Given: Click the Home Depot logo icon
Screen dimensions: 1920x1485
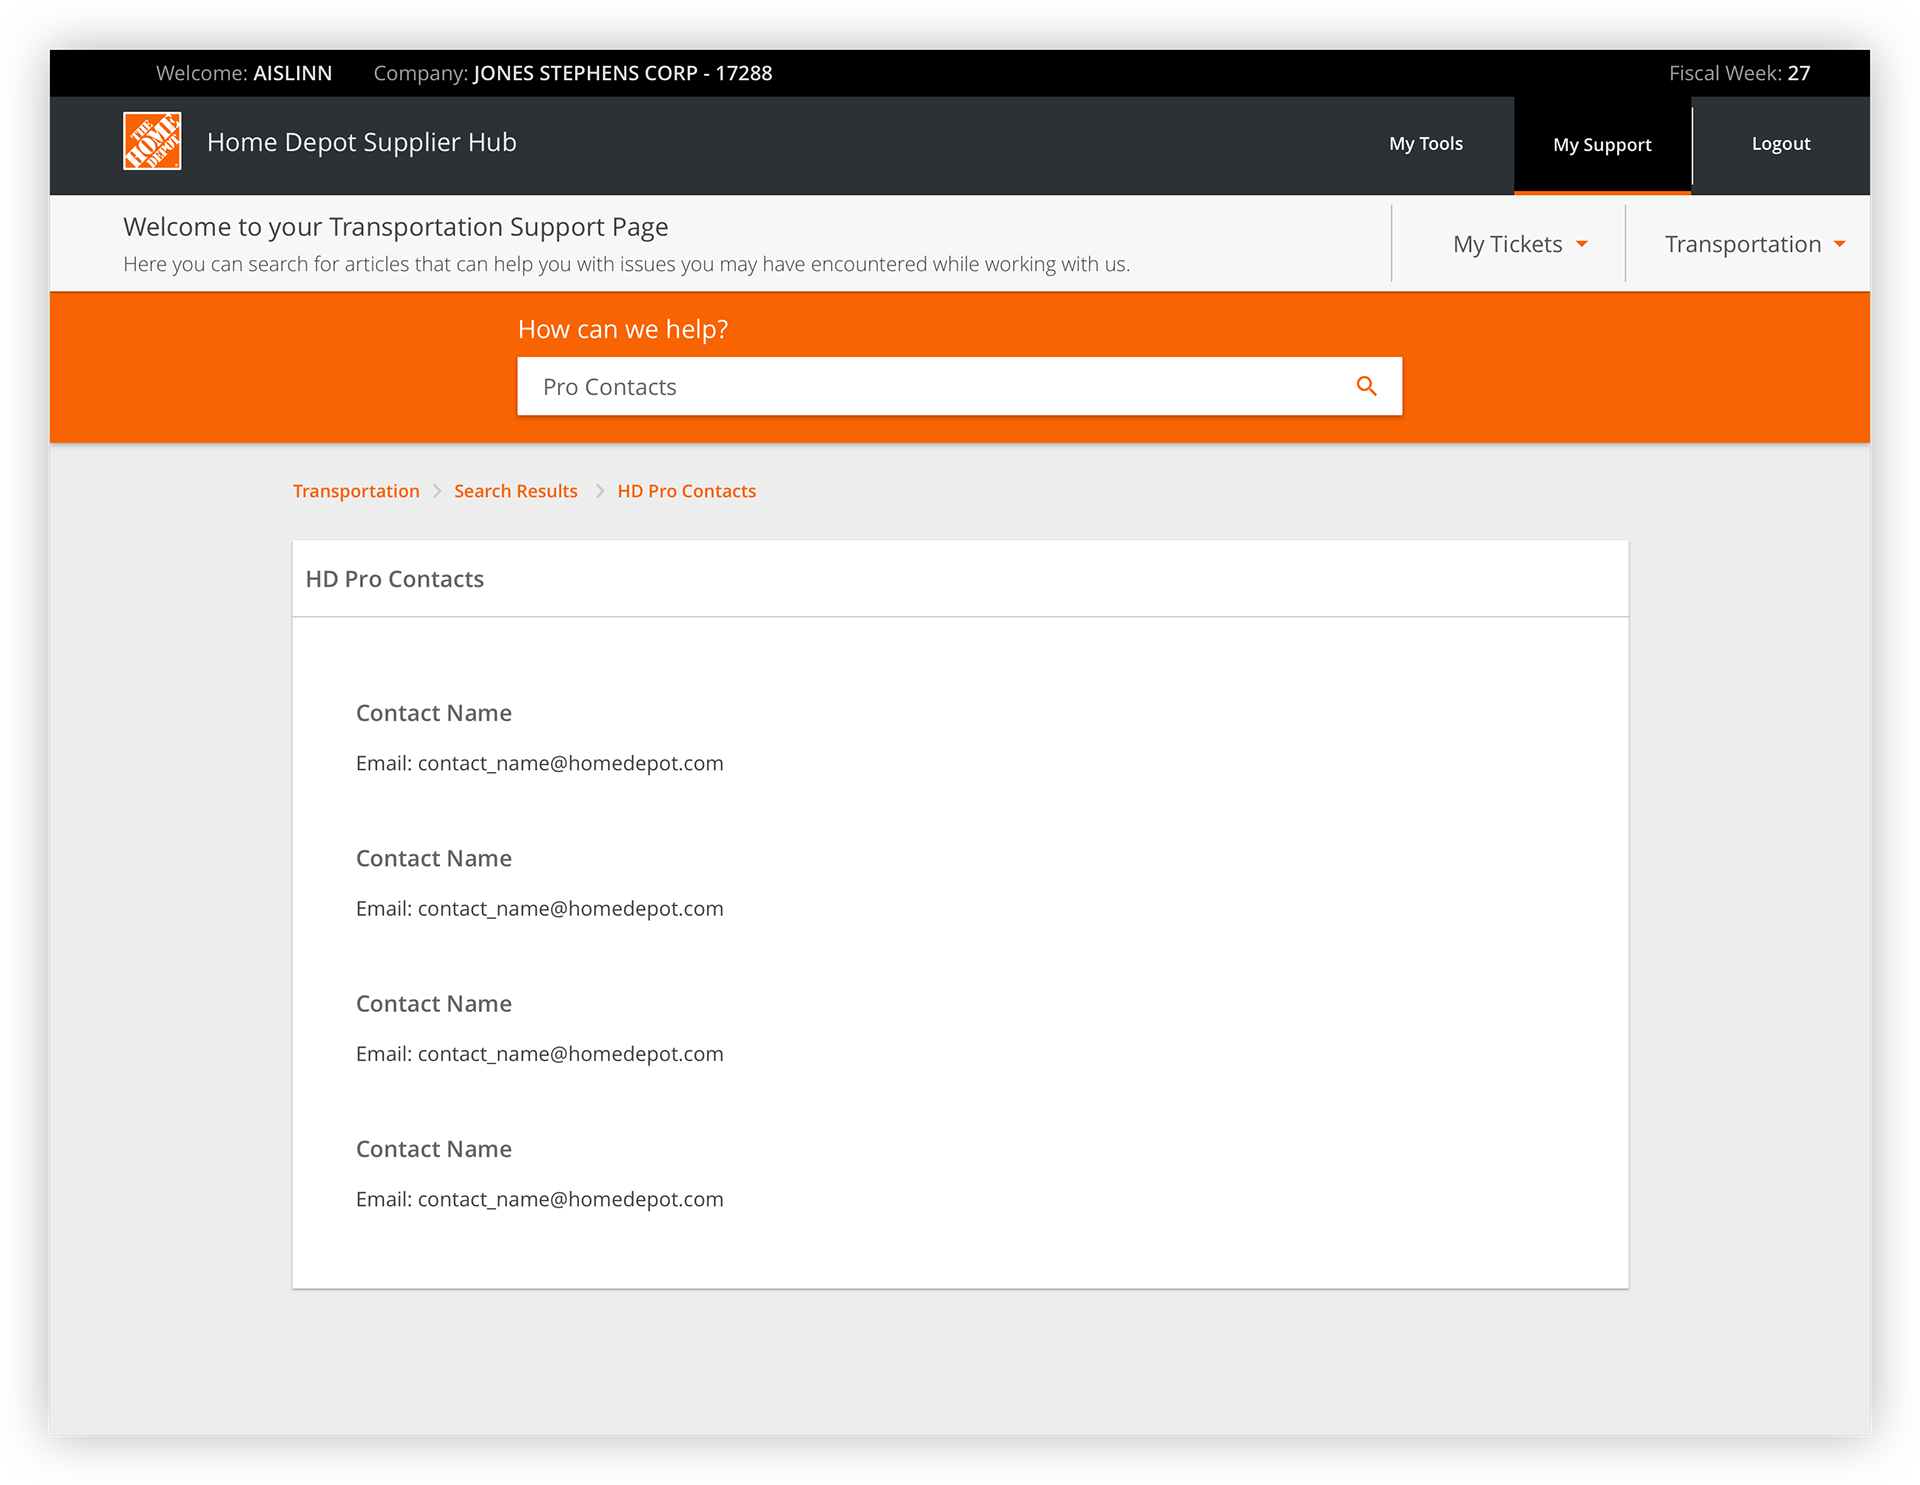Looking at the screenshot, I should 152,141.
